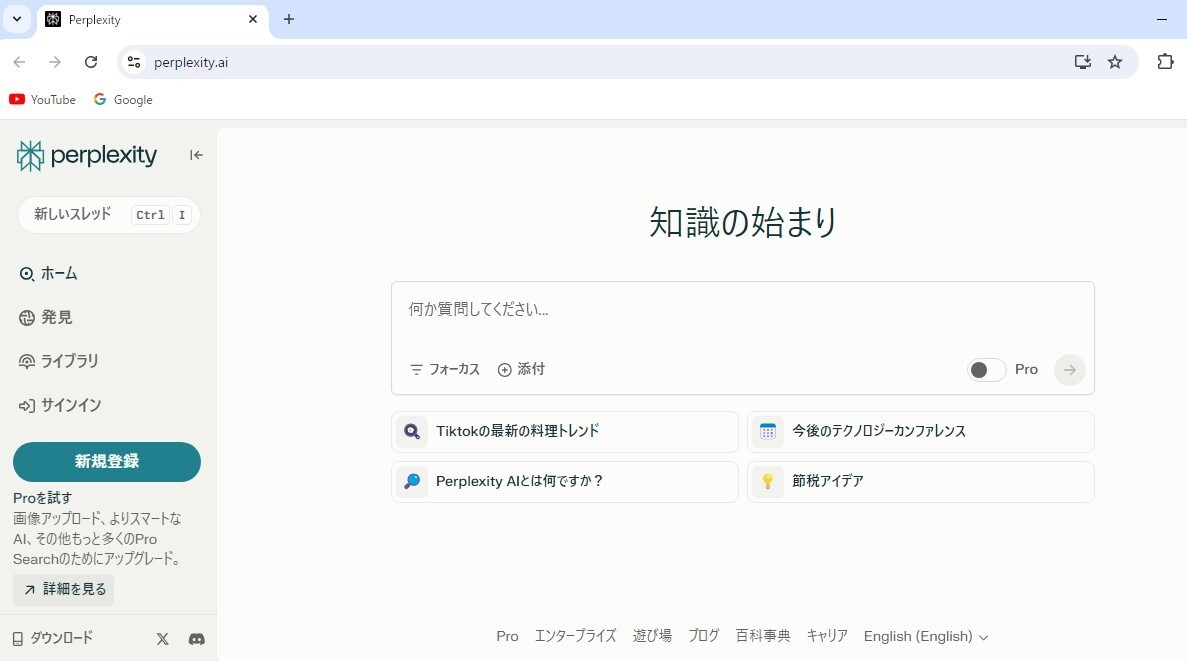
Task: Submit query with arrow button
Action: 1070,369
